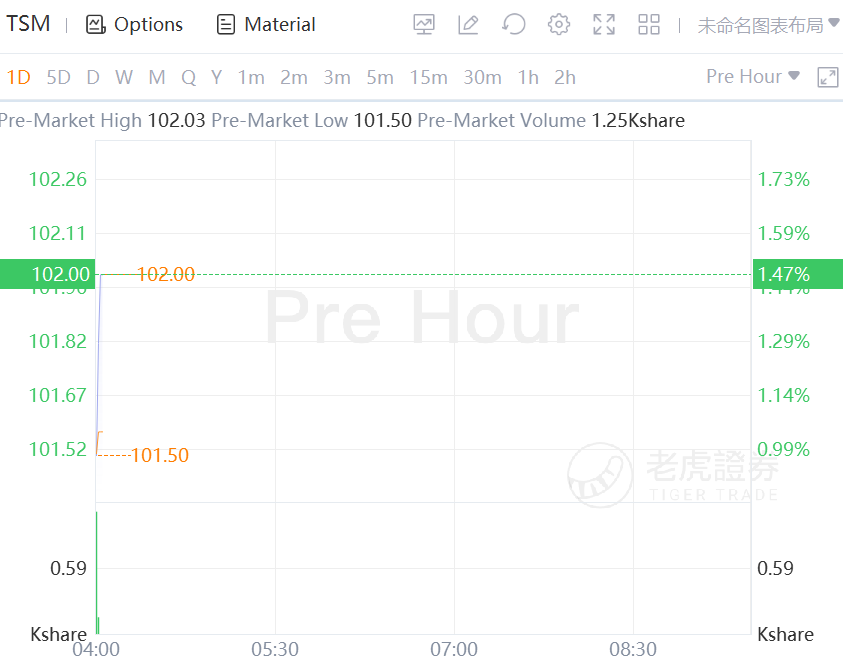Viewport: 843px width, 663px height.
Task: Open the Material button
Action: point(266,25)
